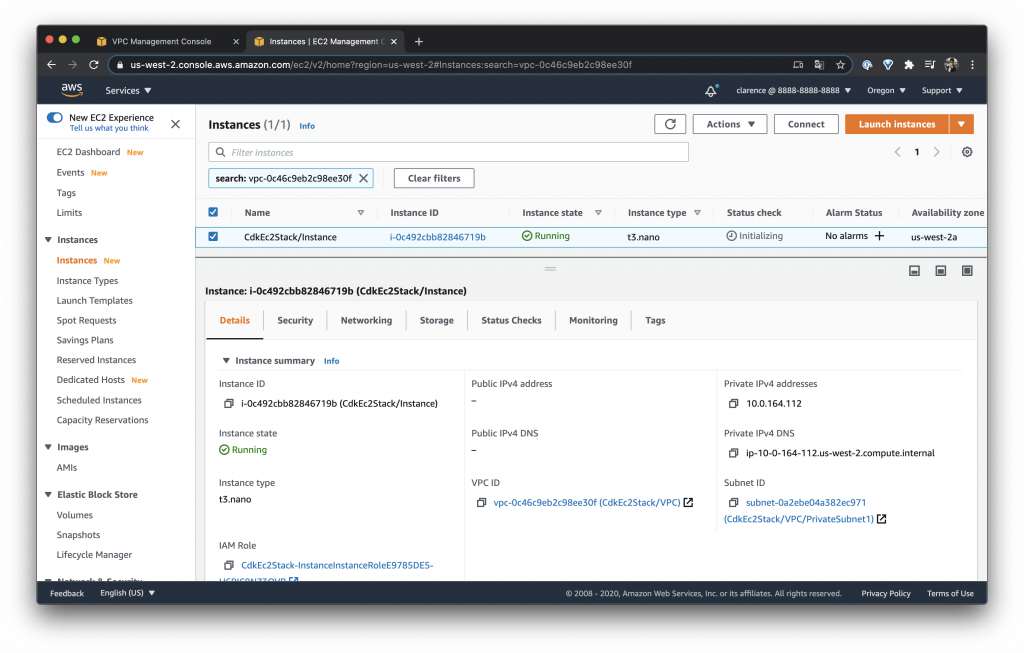This screenshot has height=653, width=1024.
Task: Sort by Name column arrow
Action: [x=360, y=213]
